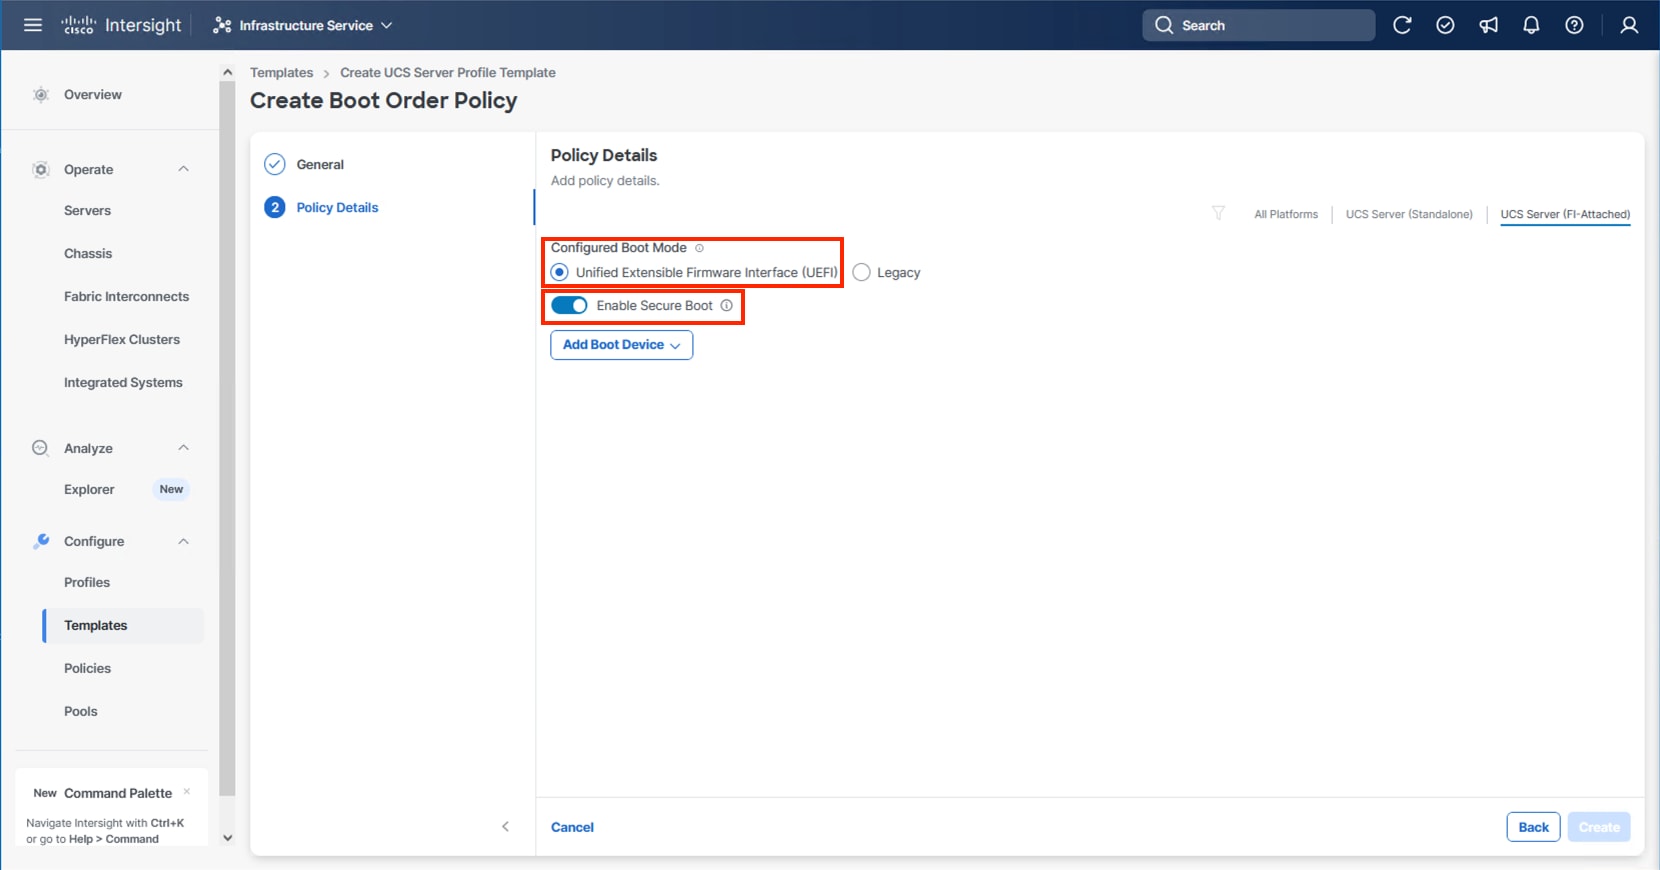Select the UEFI boot mode radio button

(560, 272)
